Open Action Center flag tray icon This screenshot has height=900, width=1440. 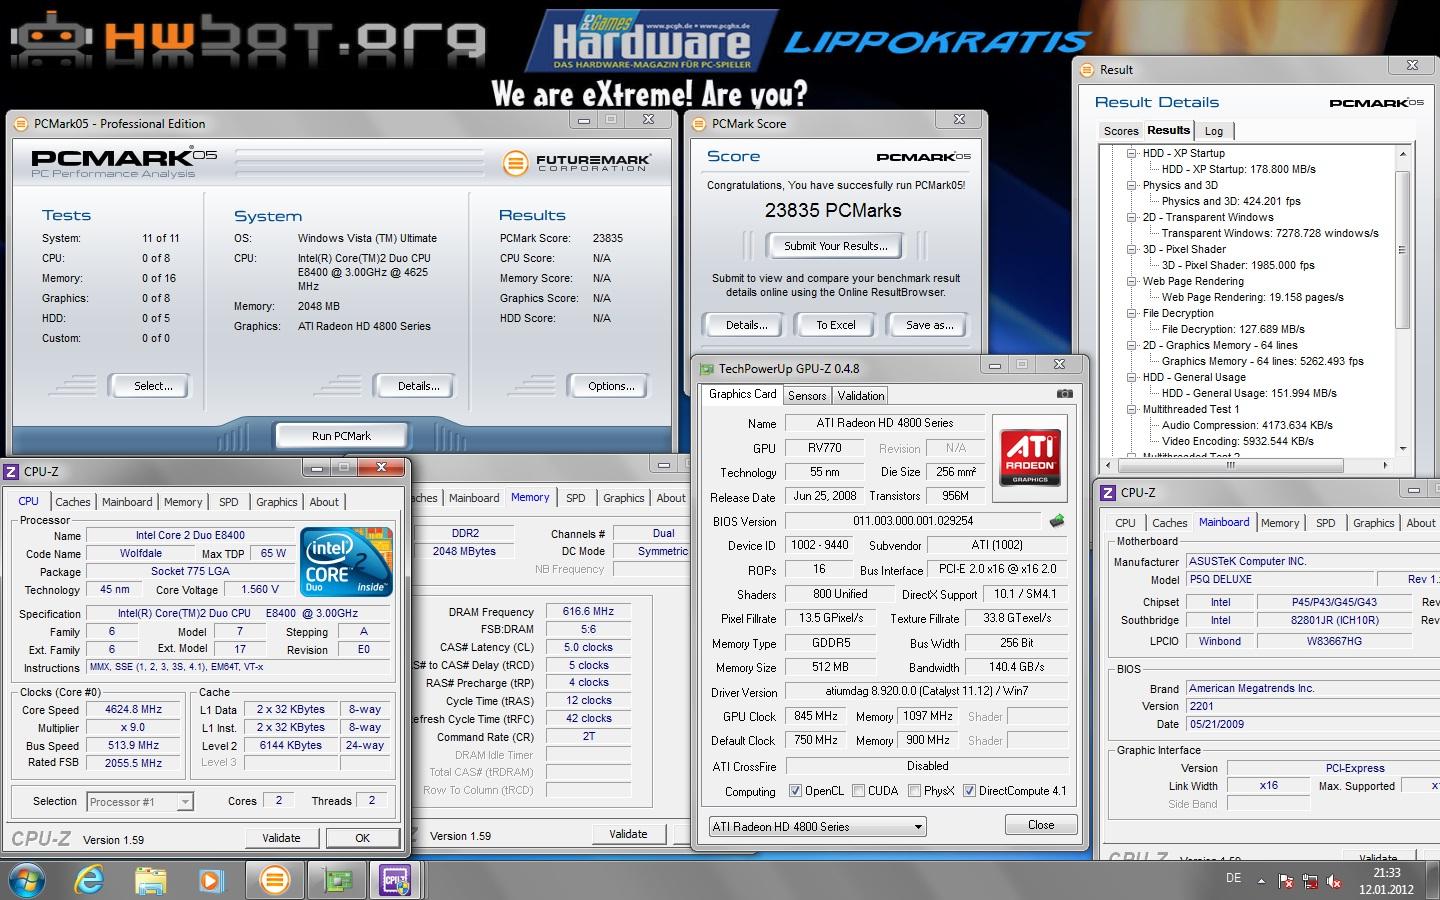pos(1286,881)
